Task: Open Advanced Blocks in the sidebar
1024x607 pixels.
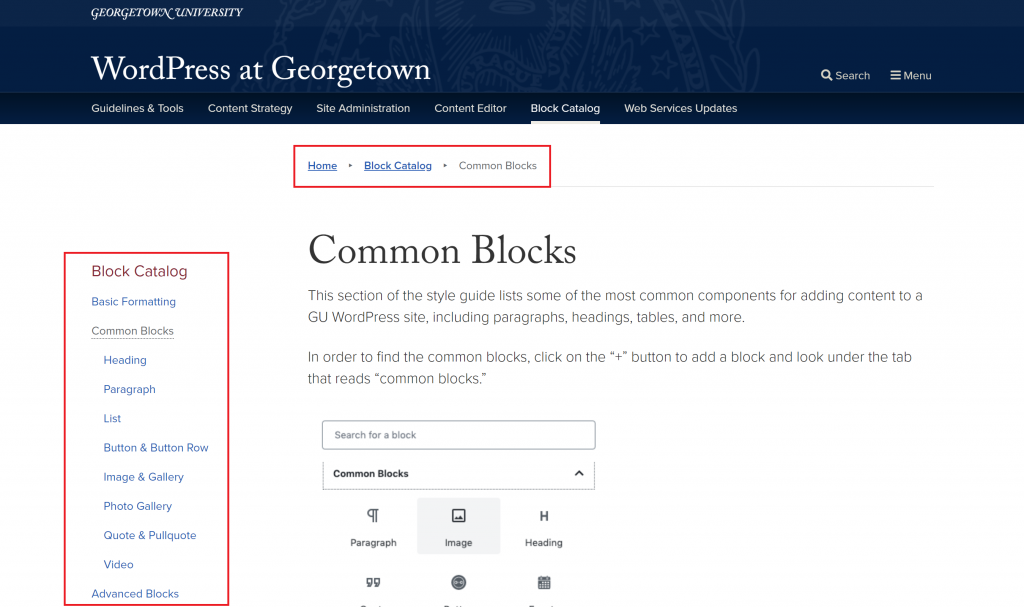Action: point(135,594)
